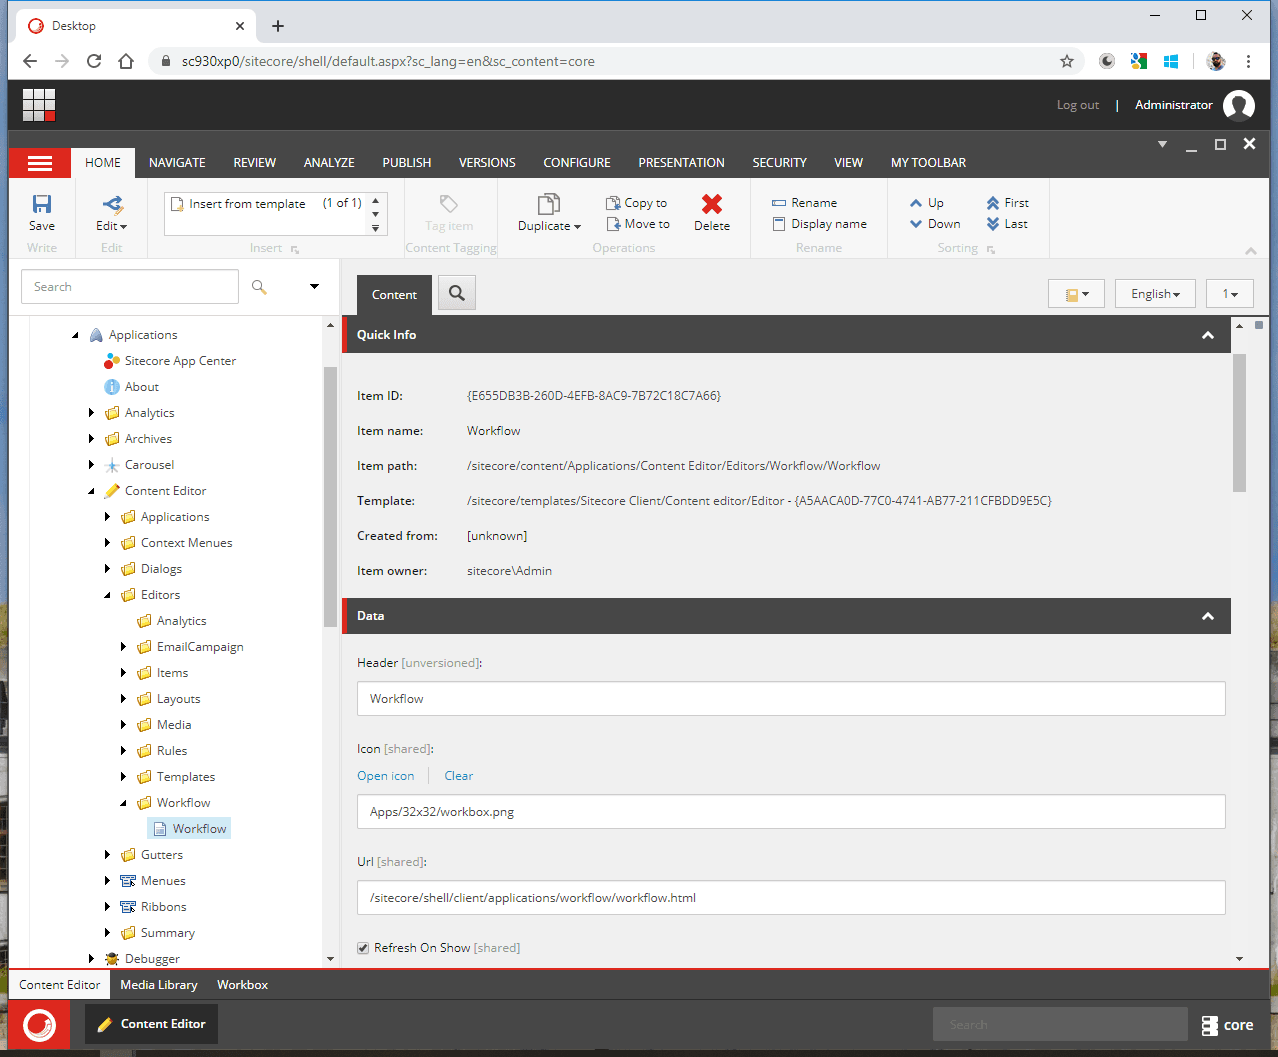Collapse the Quick Info section
Image resolution: width=1278 pixels, height=1057 pixels.
pyautogui.click(x=1208, y=335)
